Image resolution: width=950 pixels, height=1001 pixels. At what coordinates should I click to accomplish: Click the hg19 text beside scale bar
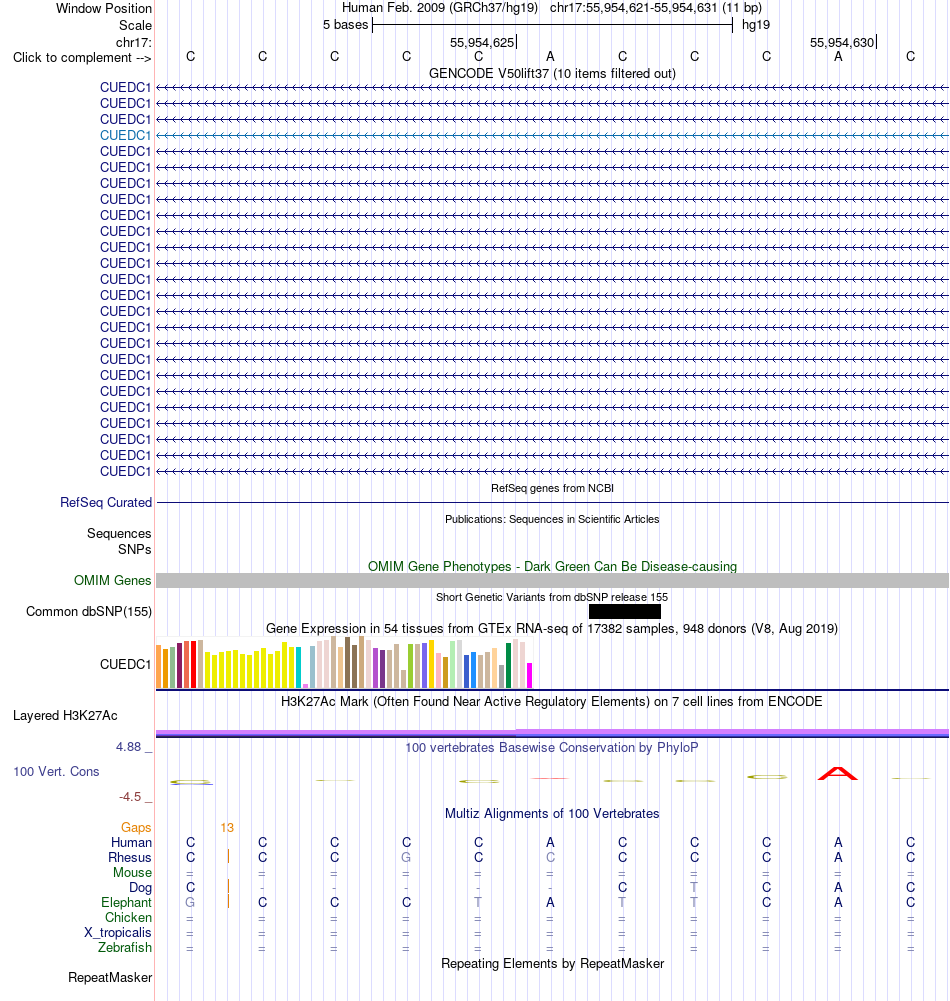[x=756, y=25]
